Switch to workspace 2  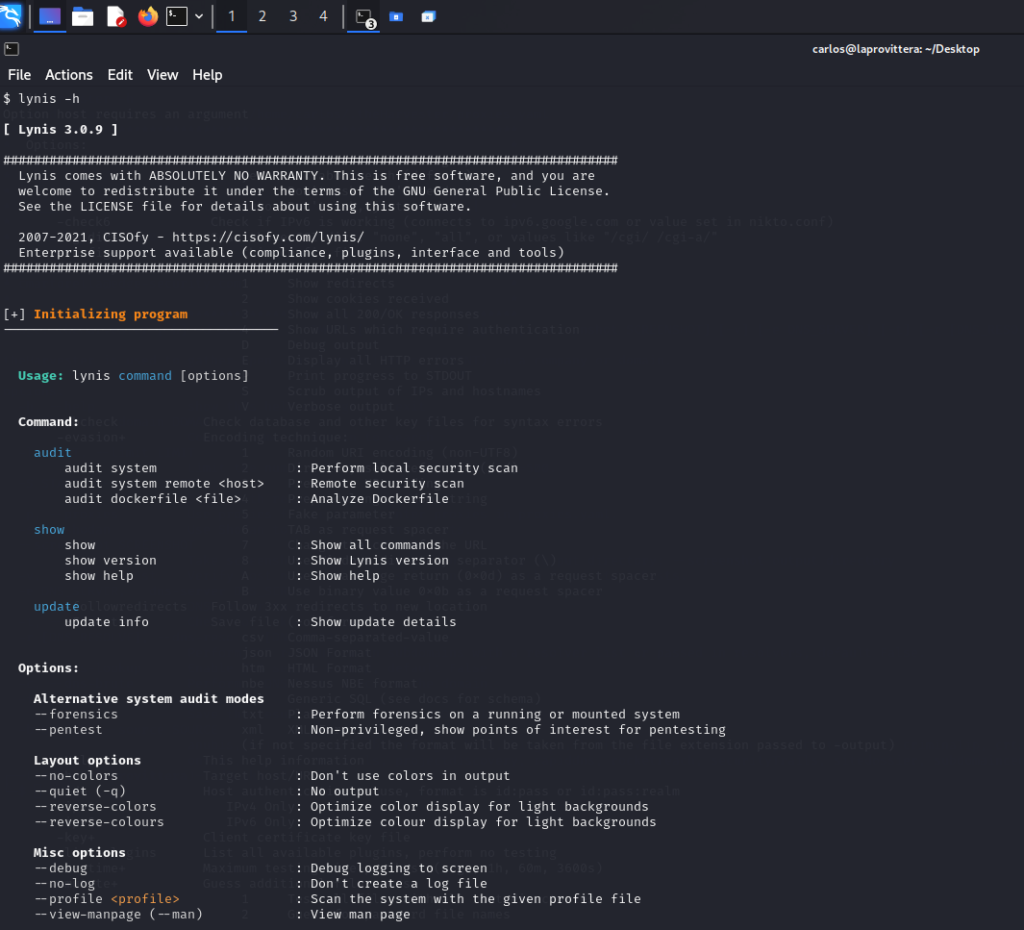262,16
